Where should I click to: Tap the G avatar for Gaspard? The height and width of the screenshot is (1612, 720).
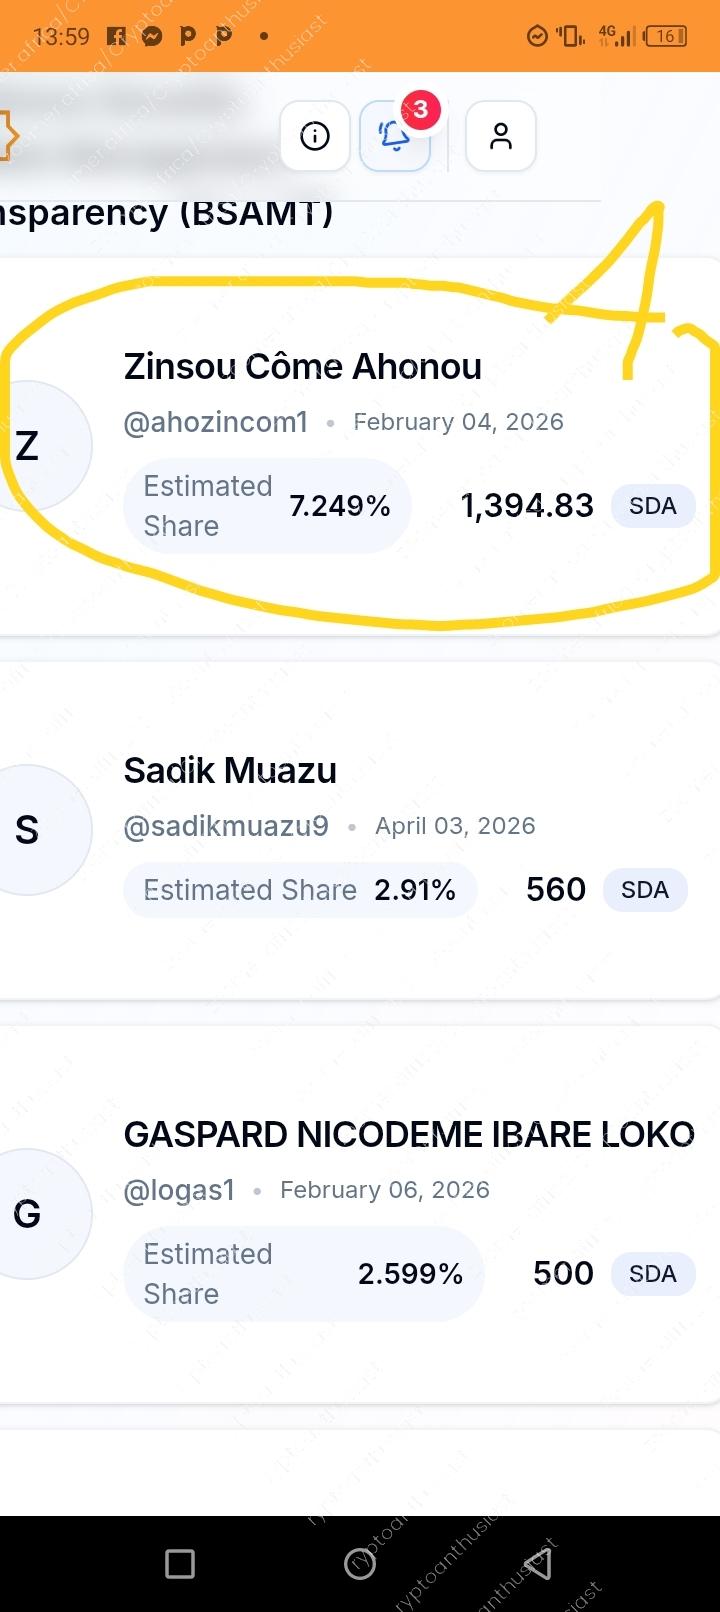click(40, 1213)
